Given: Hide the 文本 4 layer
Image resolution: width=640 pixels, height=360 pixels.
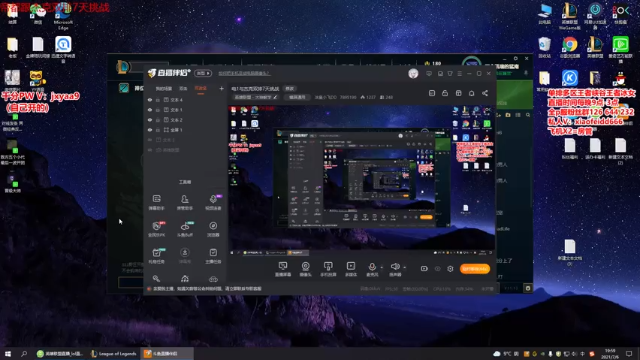Looking at the screenshot, I should click(x=150, y=100).
